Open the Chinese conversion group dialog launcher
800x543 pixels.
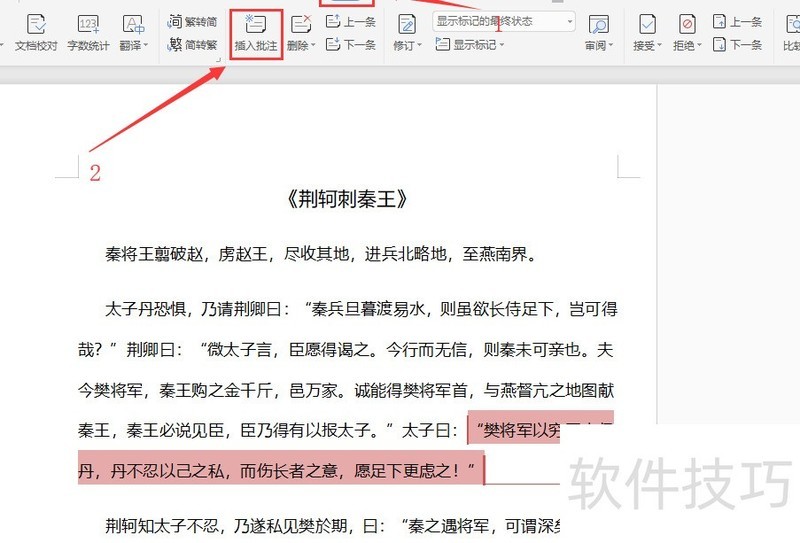pyautogui.click(x=219, y=60)
